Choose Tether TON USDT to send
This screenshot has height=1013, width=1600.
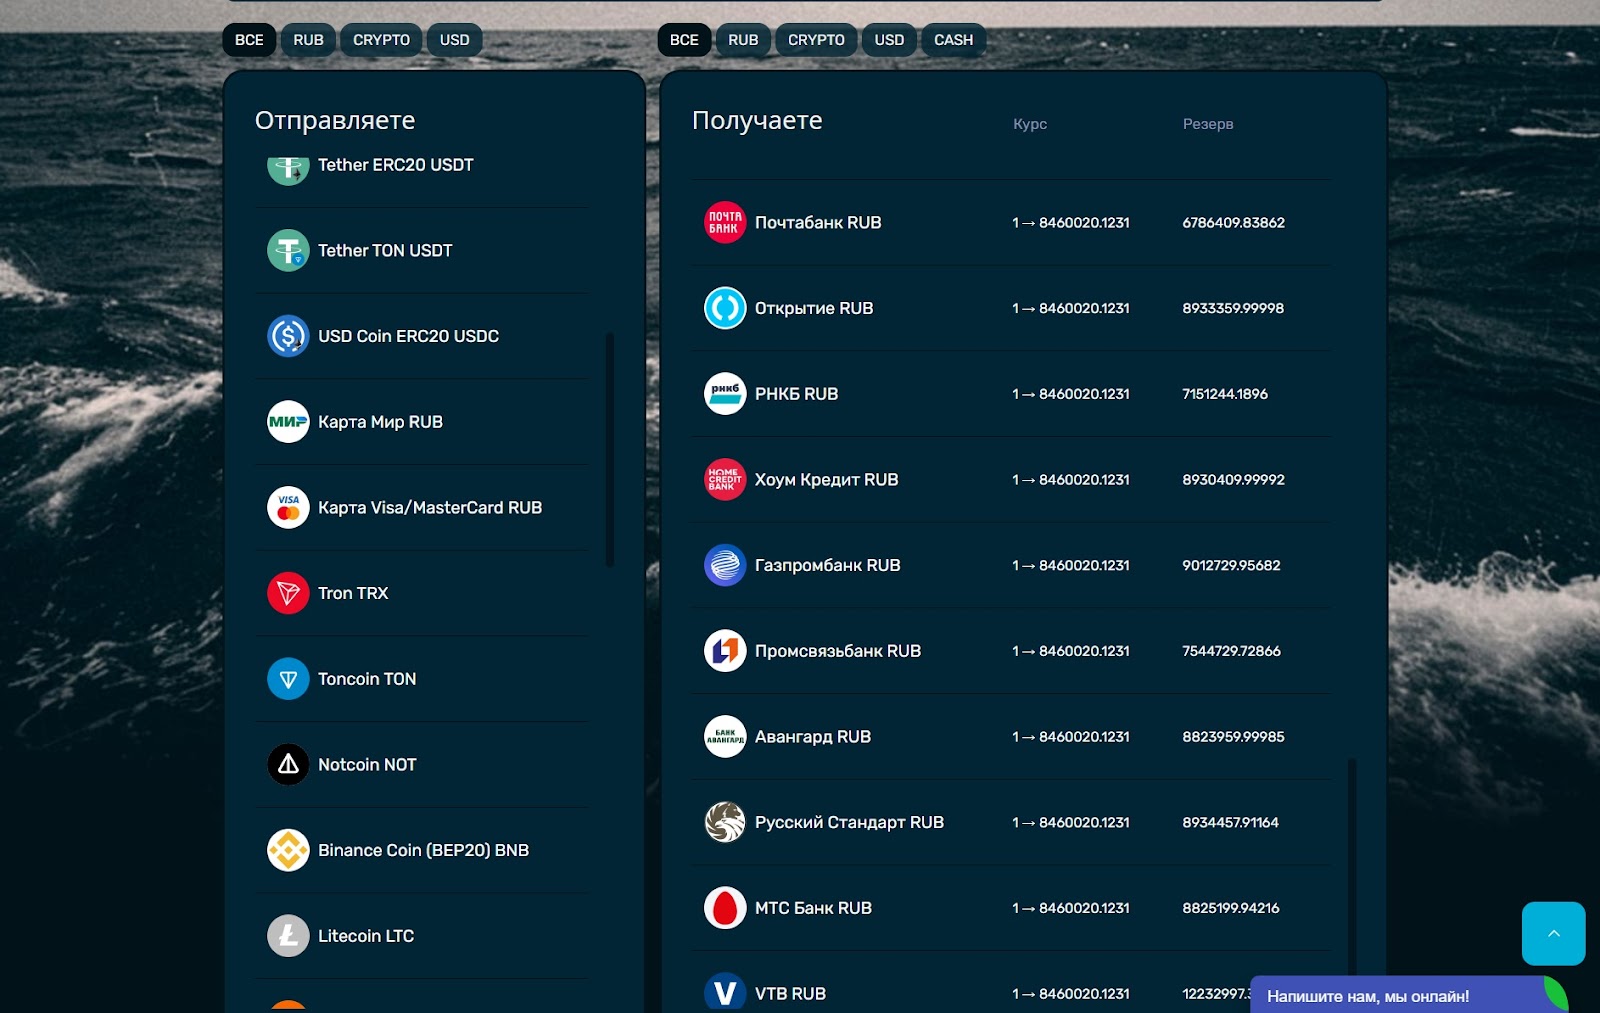(x=422, y=251)
